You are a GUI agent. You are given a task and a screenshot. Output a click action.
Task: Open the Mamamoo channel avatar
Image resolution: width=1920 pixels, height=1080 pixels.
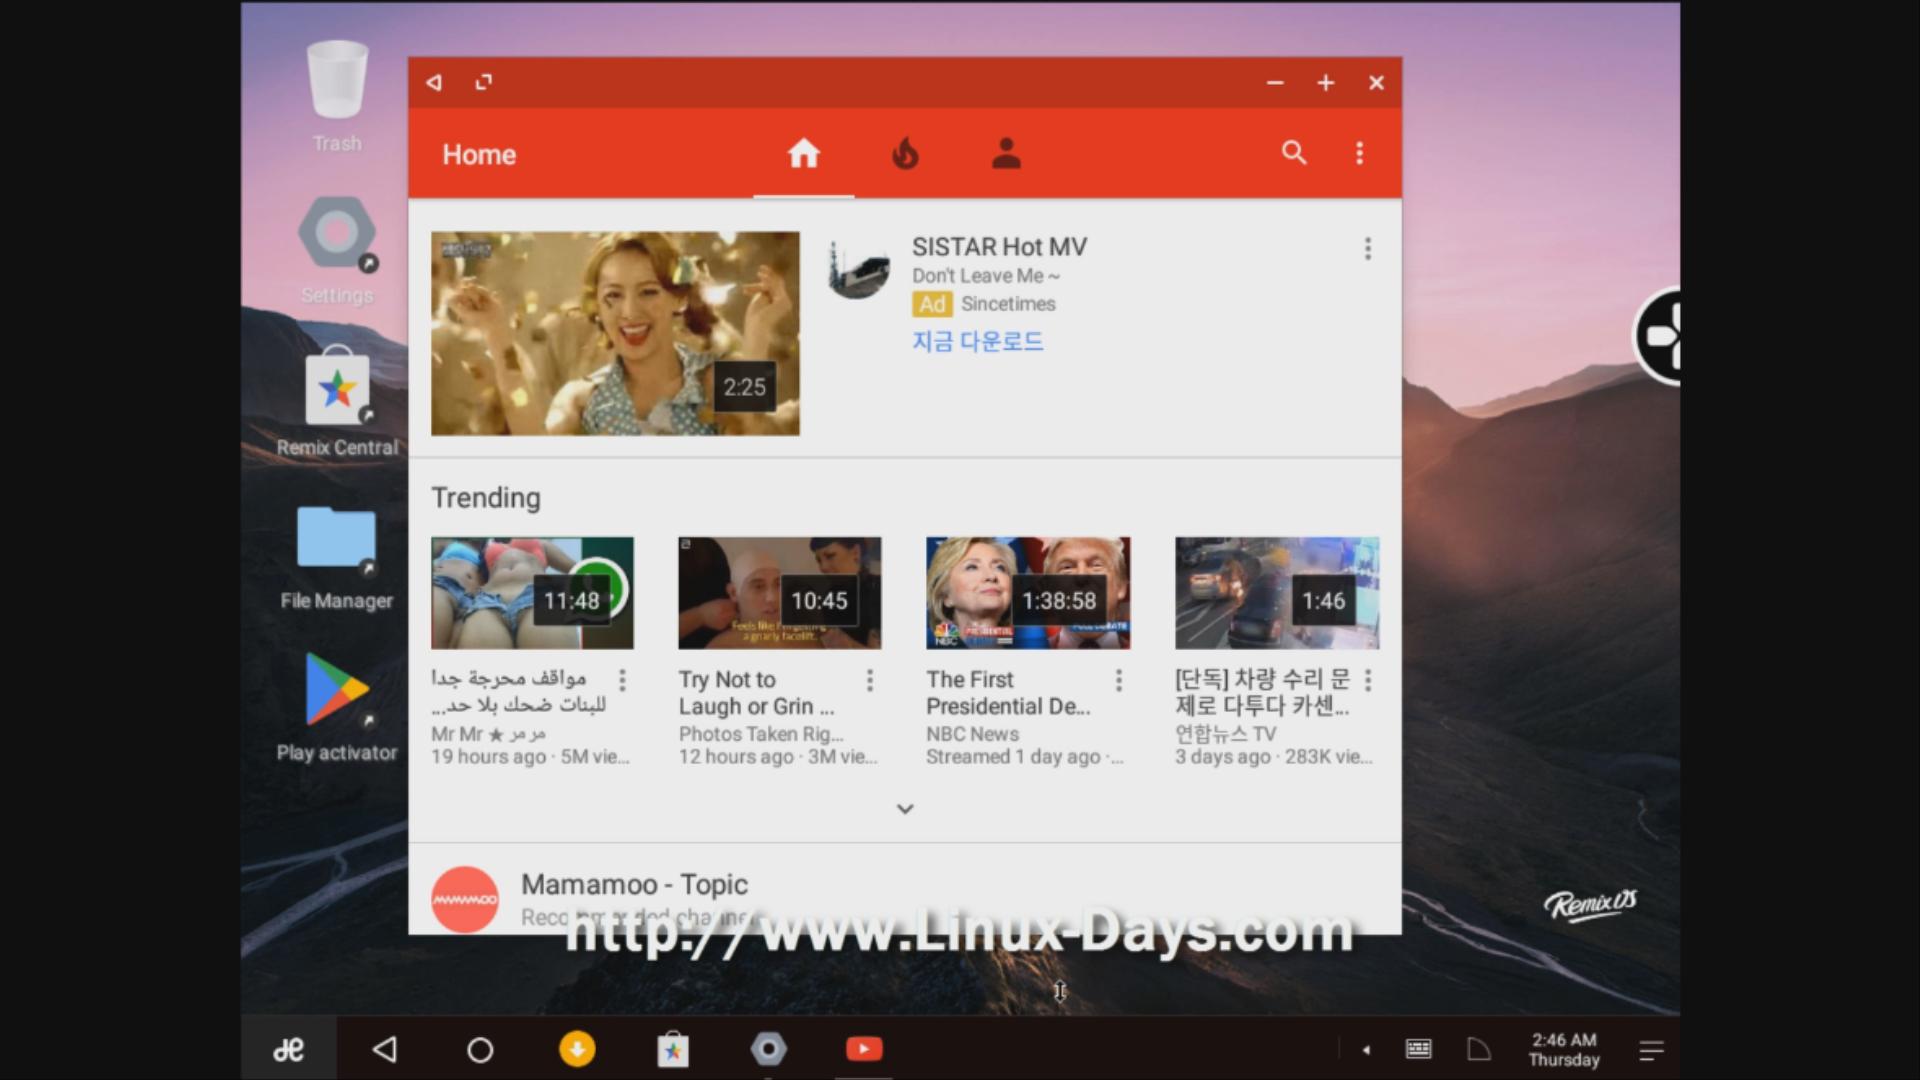tap(465, 899)
